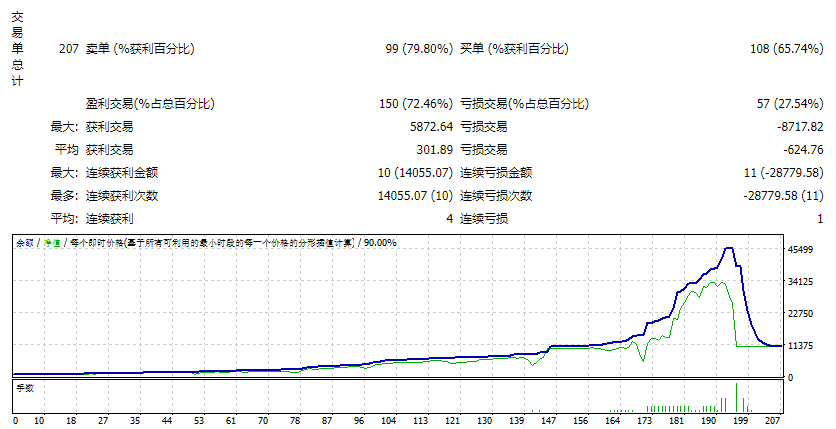Select the 连续获利金额 label
The width and height of the screenshot is (836, 429).
point(122,173)
